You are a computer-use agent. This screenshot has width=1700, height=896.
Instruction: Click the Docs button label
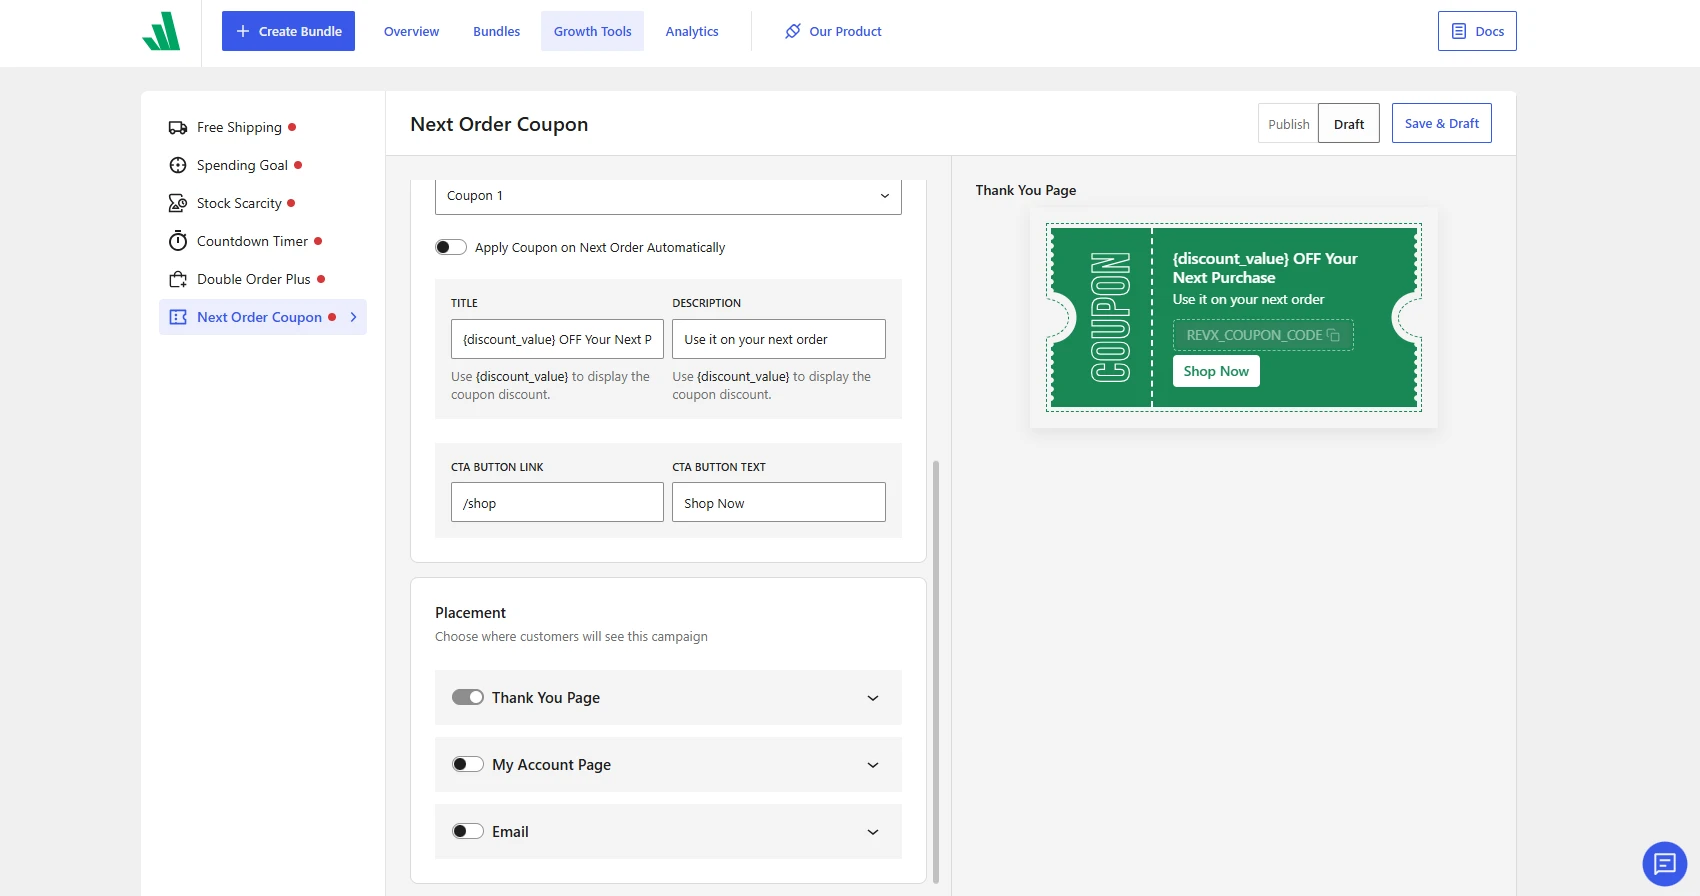click(1489, 31)
